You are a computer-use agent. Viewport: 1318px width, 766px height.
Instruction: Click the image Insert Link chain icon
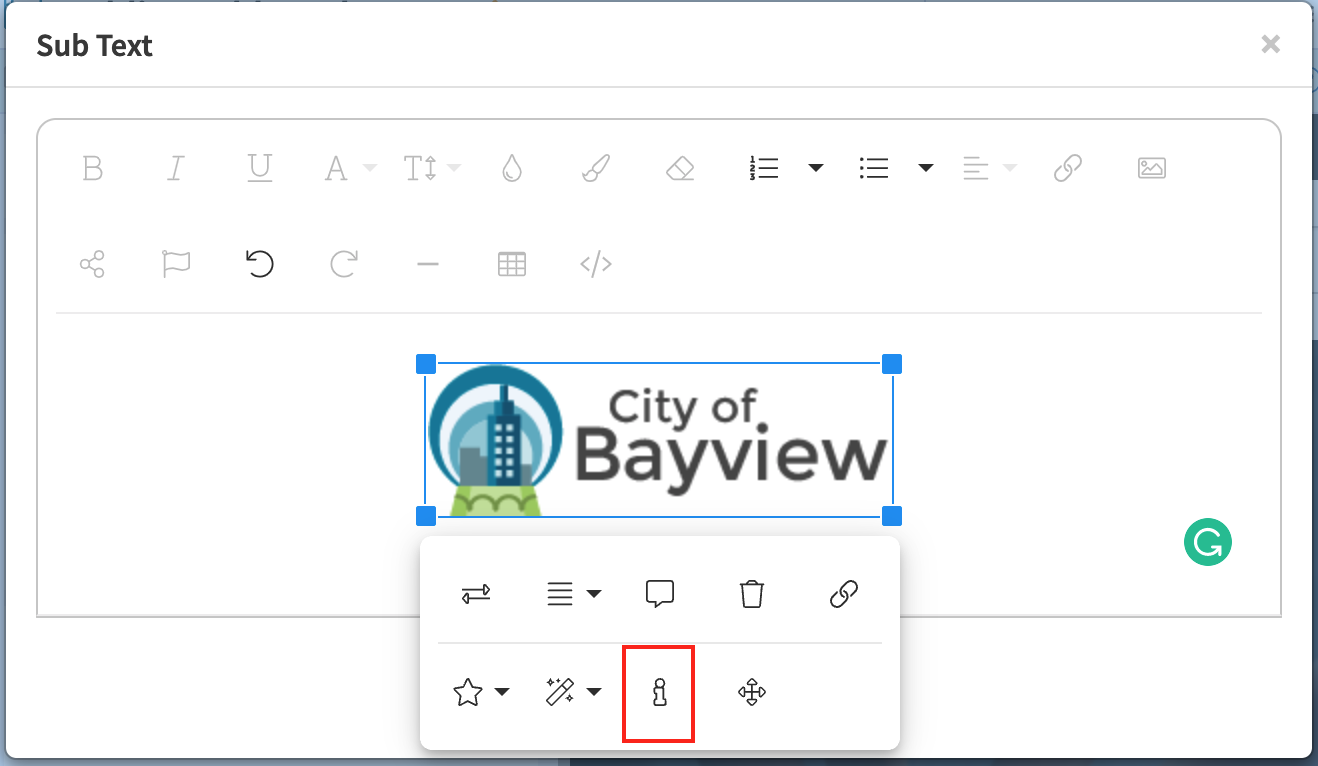tap(844, 594)
